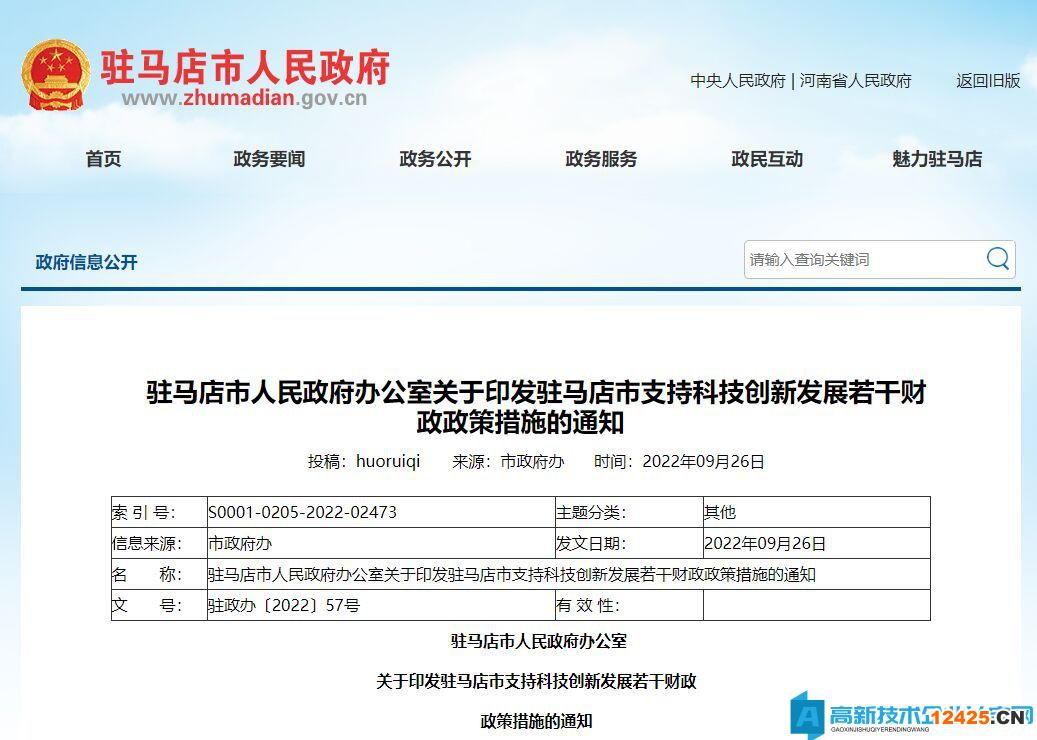The width and height of the screenshot is (1037, 740).
Task: Click the document name in the 名称 row
Action: (x=512, y=574)
